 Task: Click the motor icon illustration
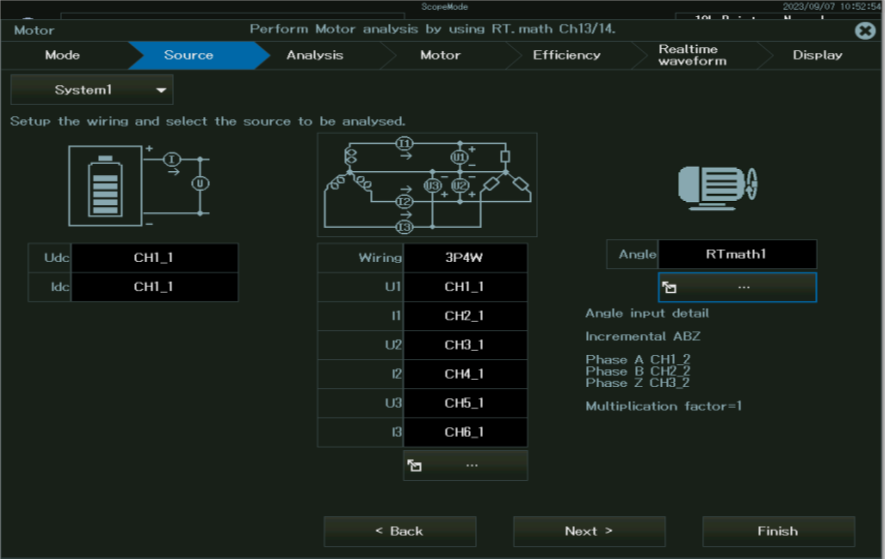pyautogui.click(x=717, y=188)
